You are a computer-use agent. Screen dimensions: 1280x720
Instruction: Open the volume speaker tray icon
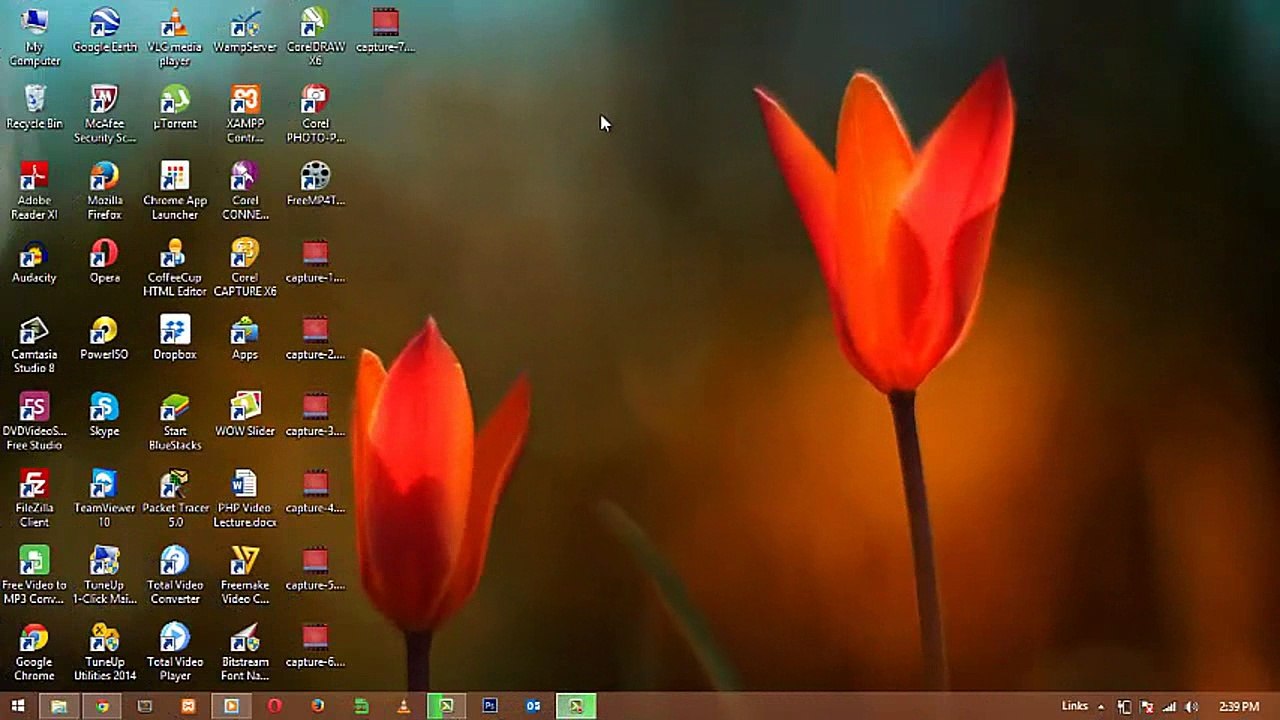click(x=1192, y=707)
